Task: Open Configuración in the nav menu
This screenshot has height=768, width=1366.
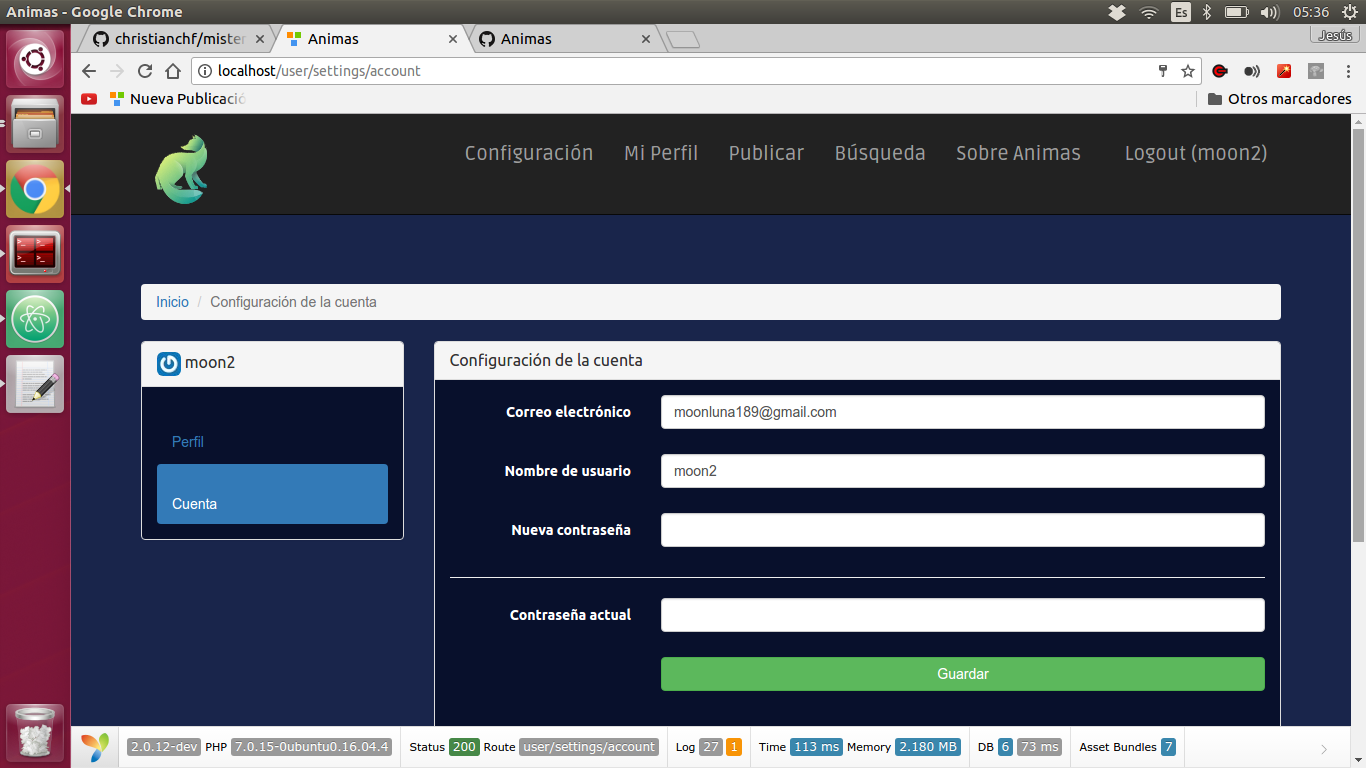Action: click(x=529, y=153)
